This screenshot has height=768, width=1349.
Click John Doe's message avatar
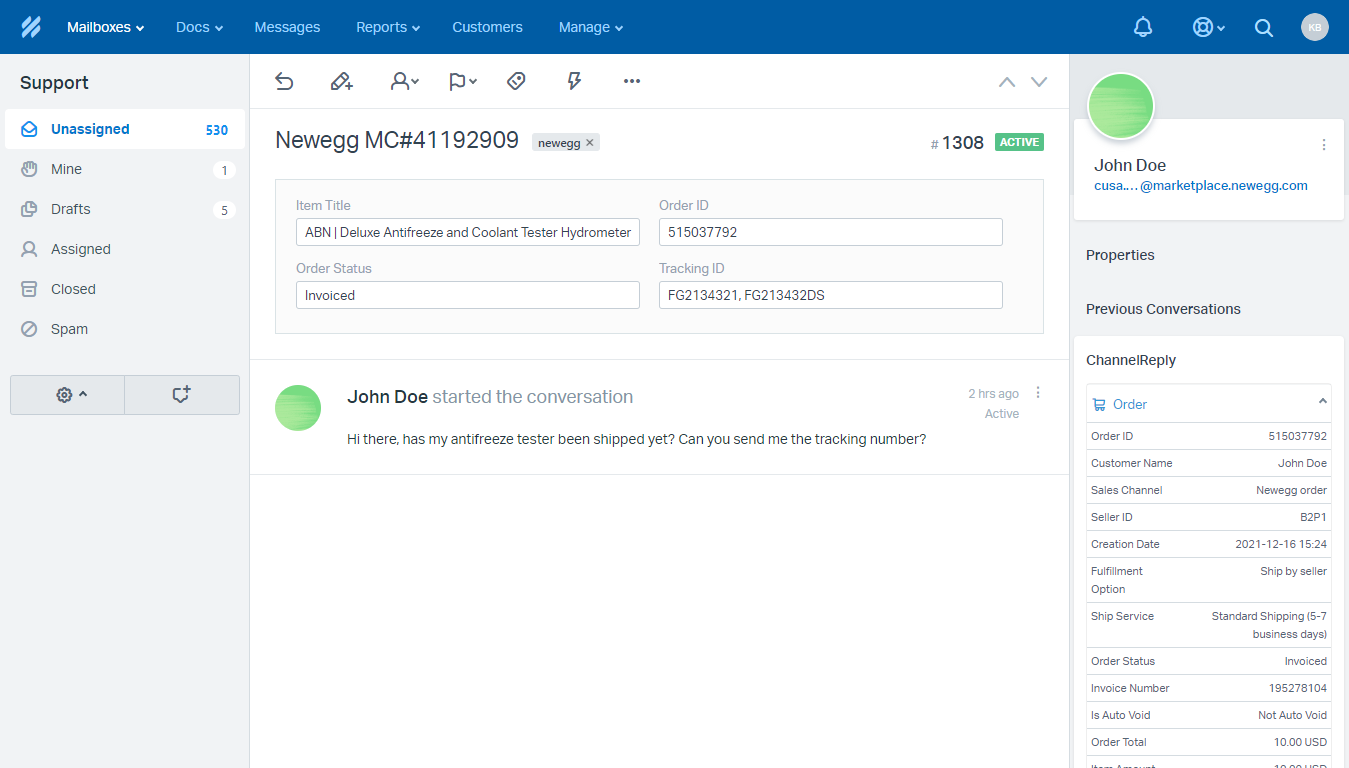(298, 408)
